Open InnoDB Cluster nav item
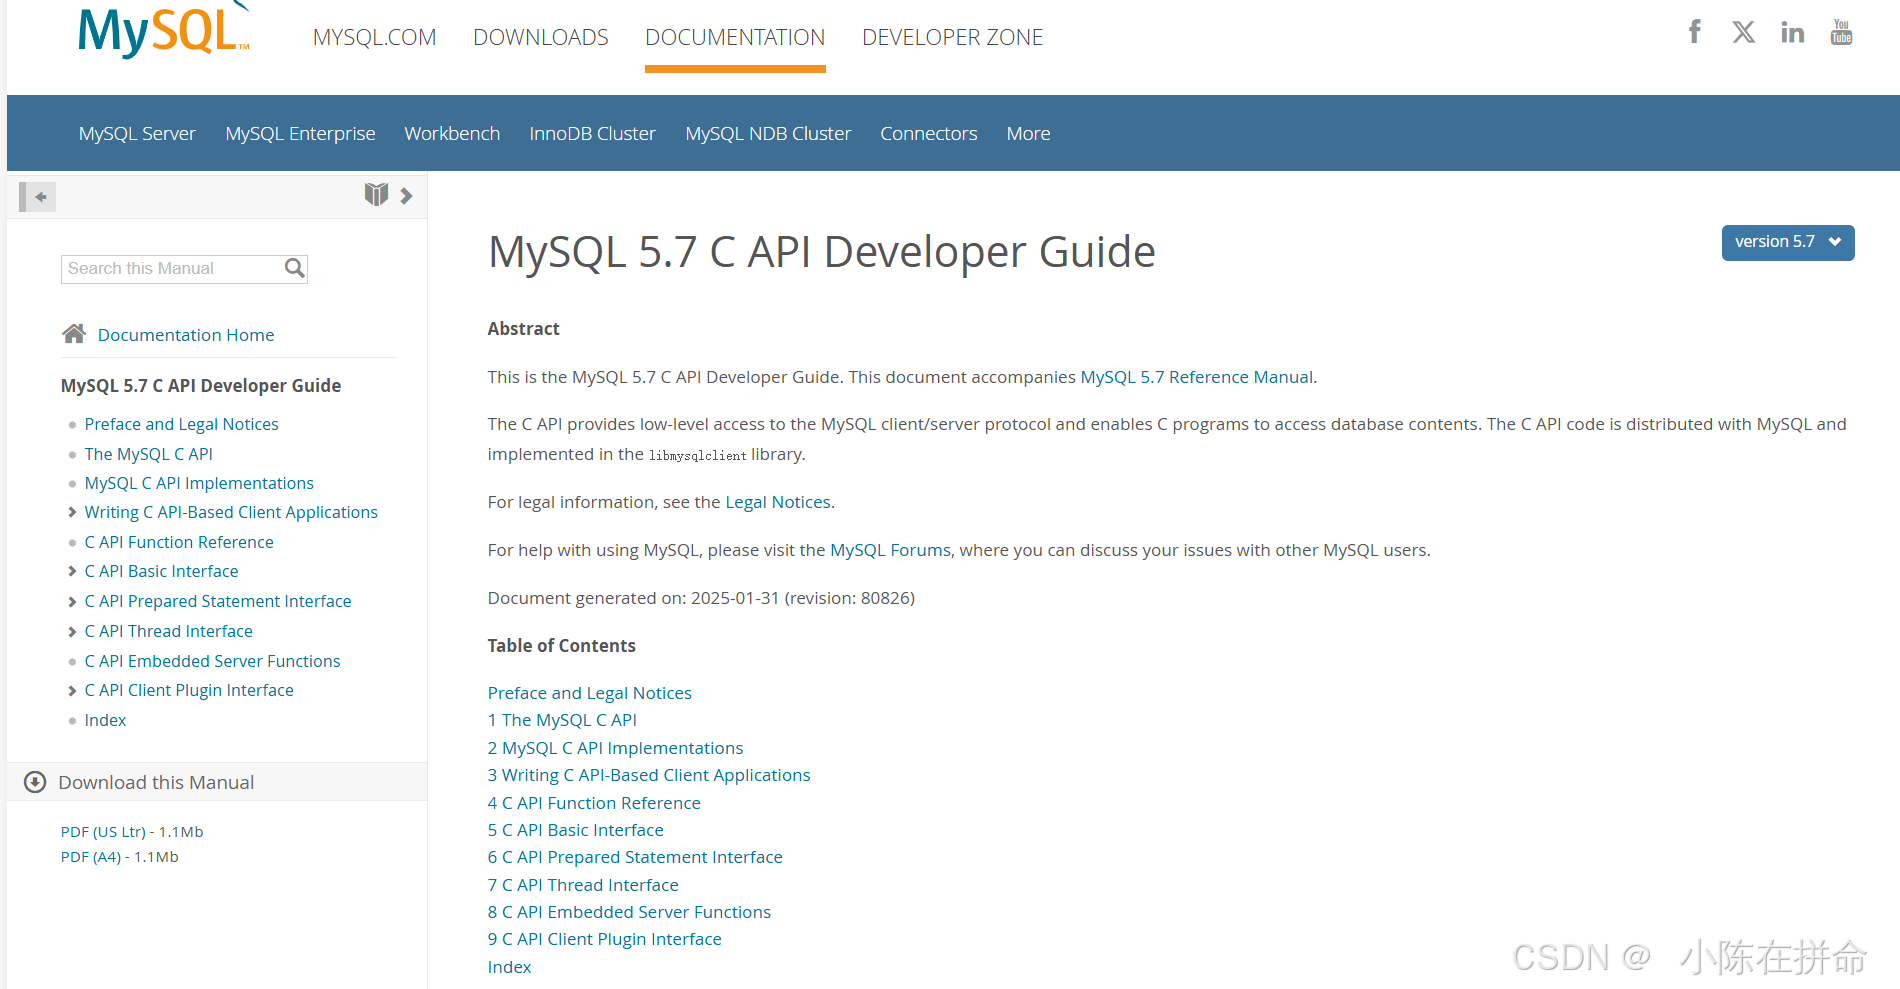Screen dimensions: 1900x989 point(592,133)
